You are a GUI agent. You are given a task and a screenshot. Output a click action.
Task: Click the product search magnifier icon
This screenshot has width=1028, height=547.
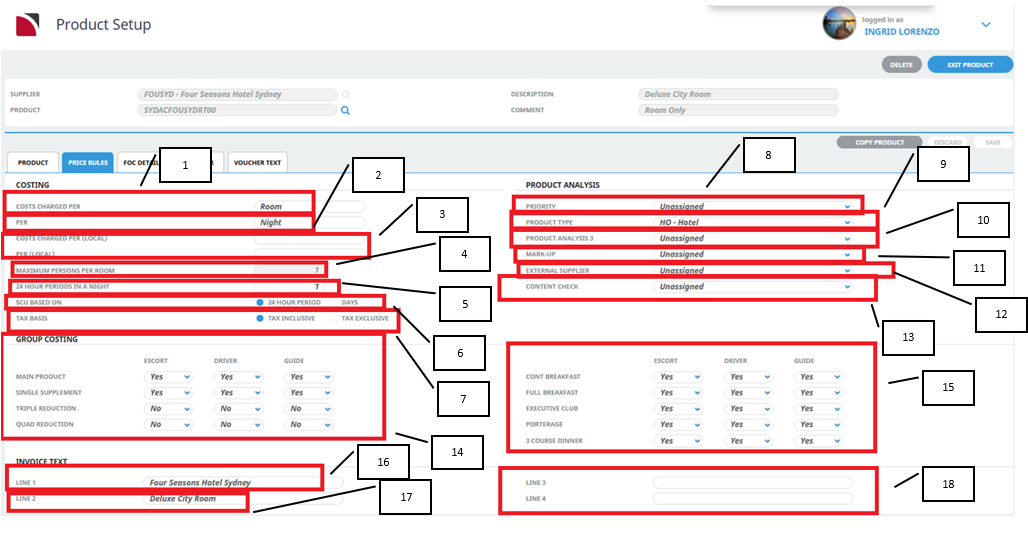tap(345, 110)
